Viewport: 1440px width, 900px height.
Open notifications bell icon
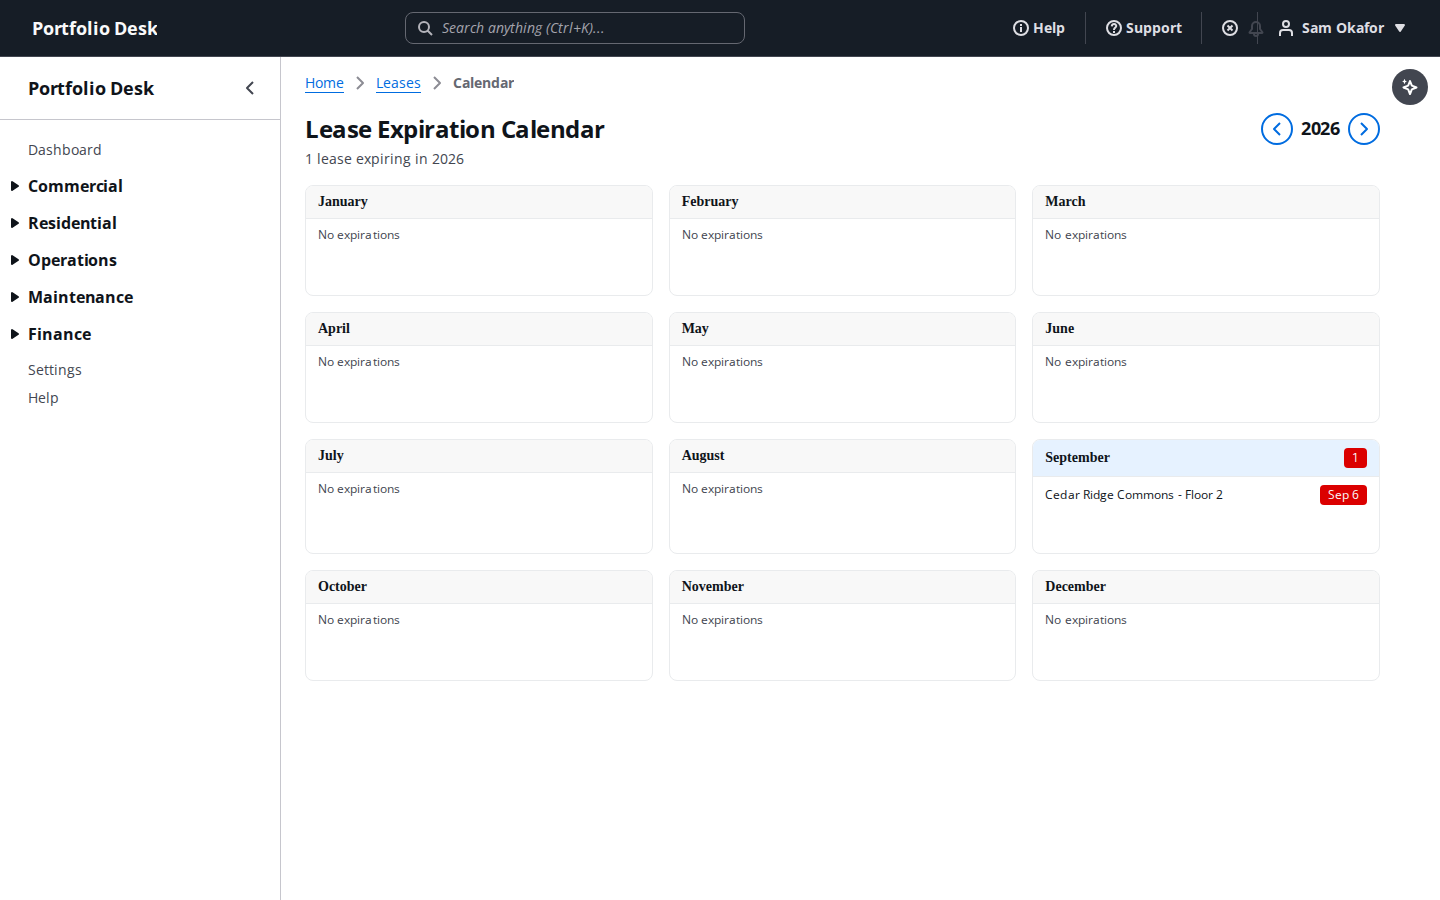click(x=1256, y=28)
